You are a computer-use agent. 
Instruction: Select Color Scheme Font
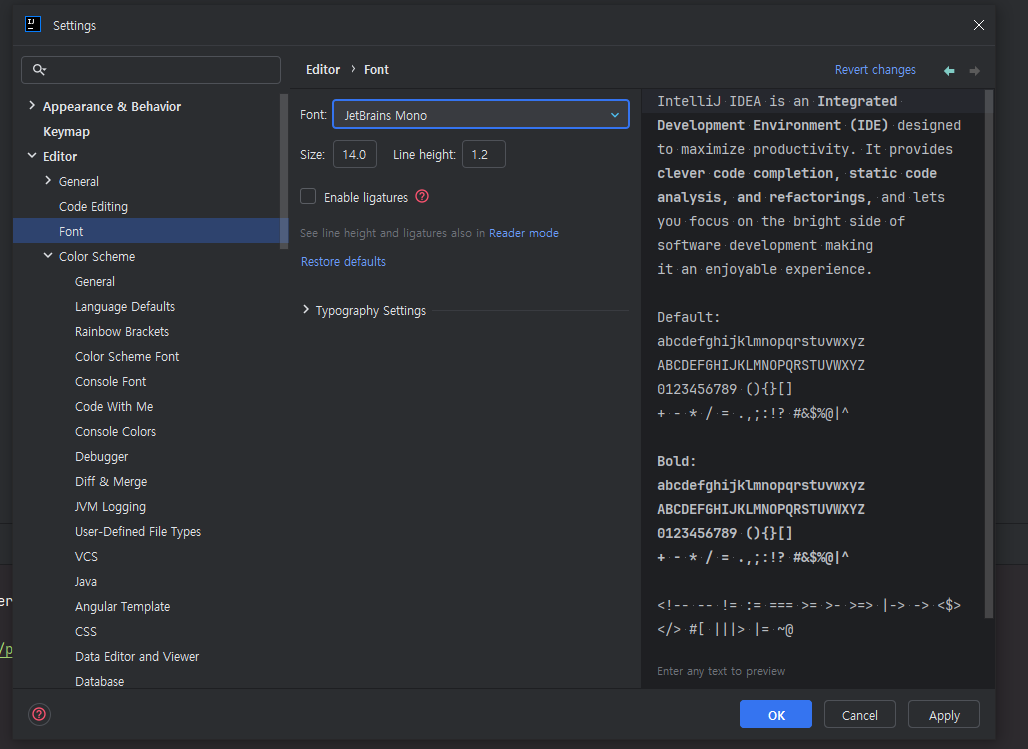click(x=127, y=356)
